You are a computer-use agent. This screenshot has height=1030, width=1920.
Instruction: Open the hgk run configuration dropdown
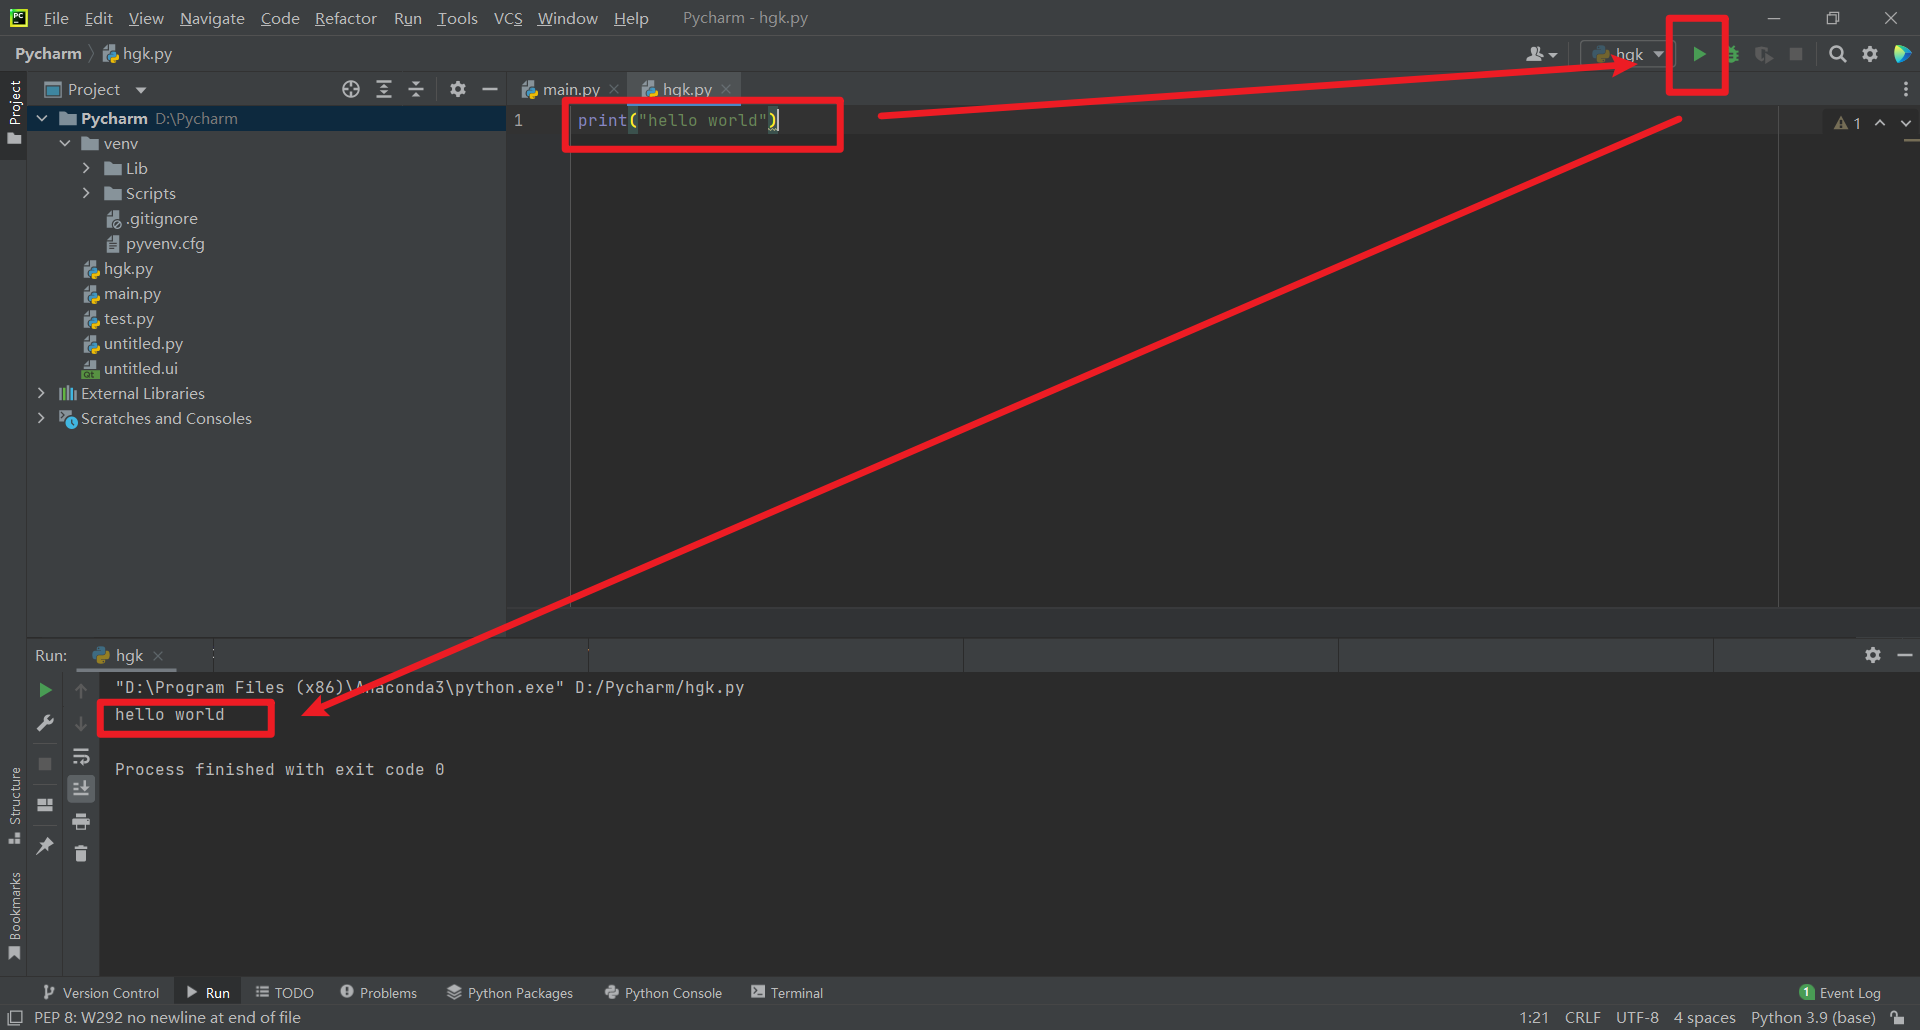[x=1658, y=54]
